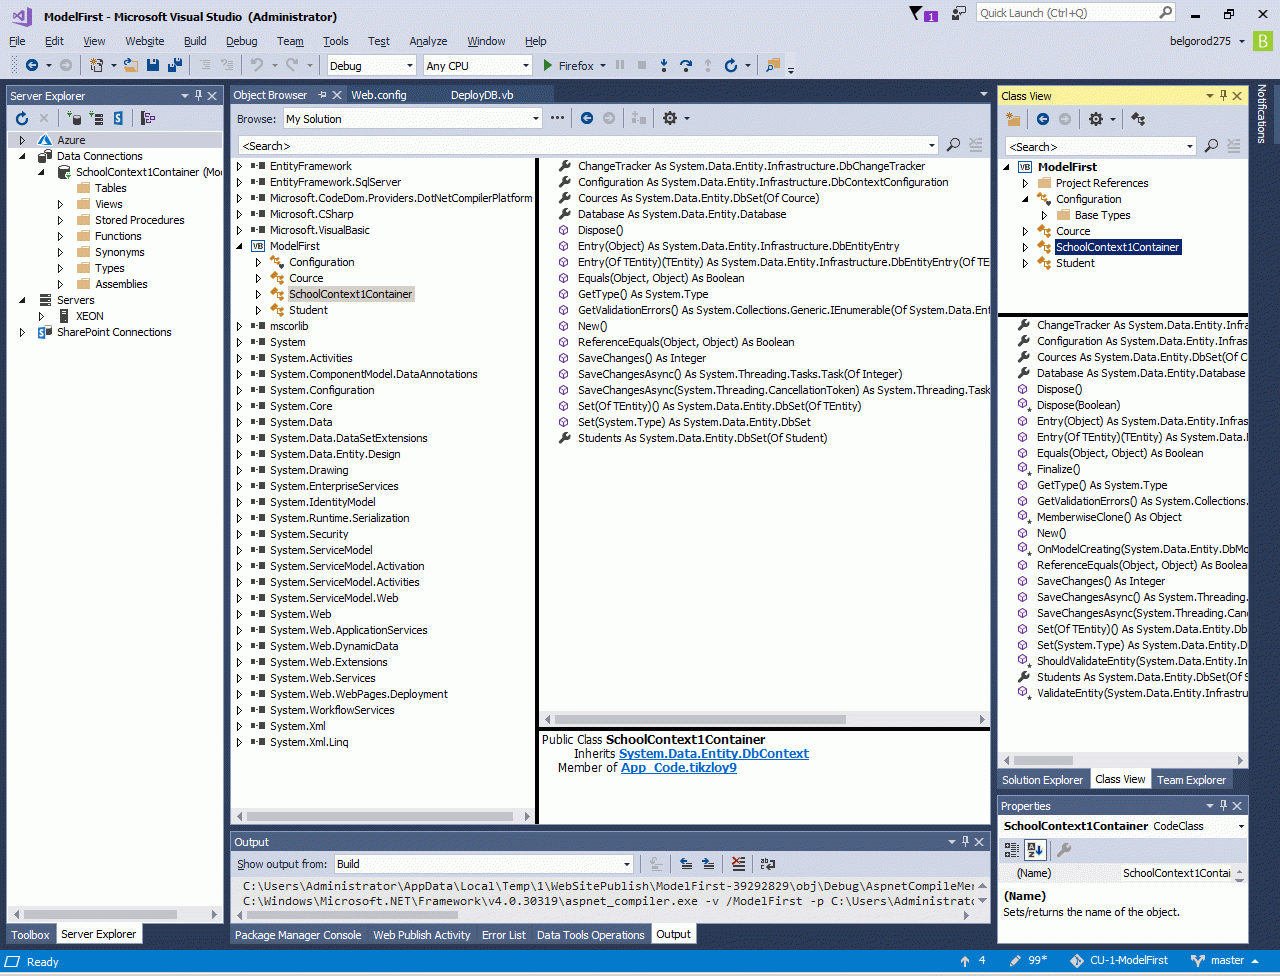Start debugging with the green play arrow
1280x976 pixels.
click(548, 65)
